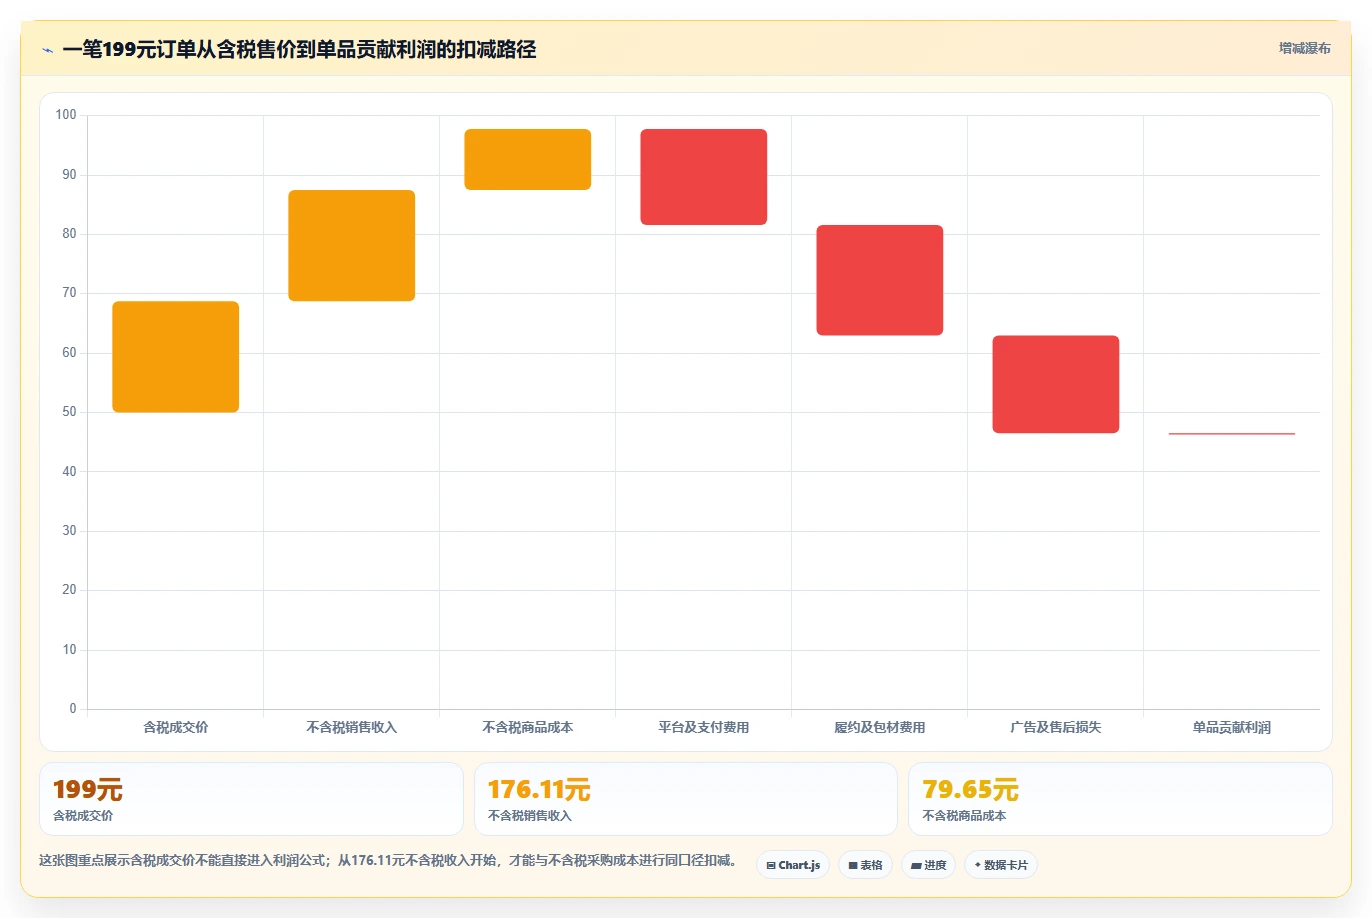Click the 单品贡献利润 x-axis label
1372x918 pixels.
[1232, 727]
